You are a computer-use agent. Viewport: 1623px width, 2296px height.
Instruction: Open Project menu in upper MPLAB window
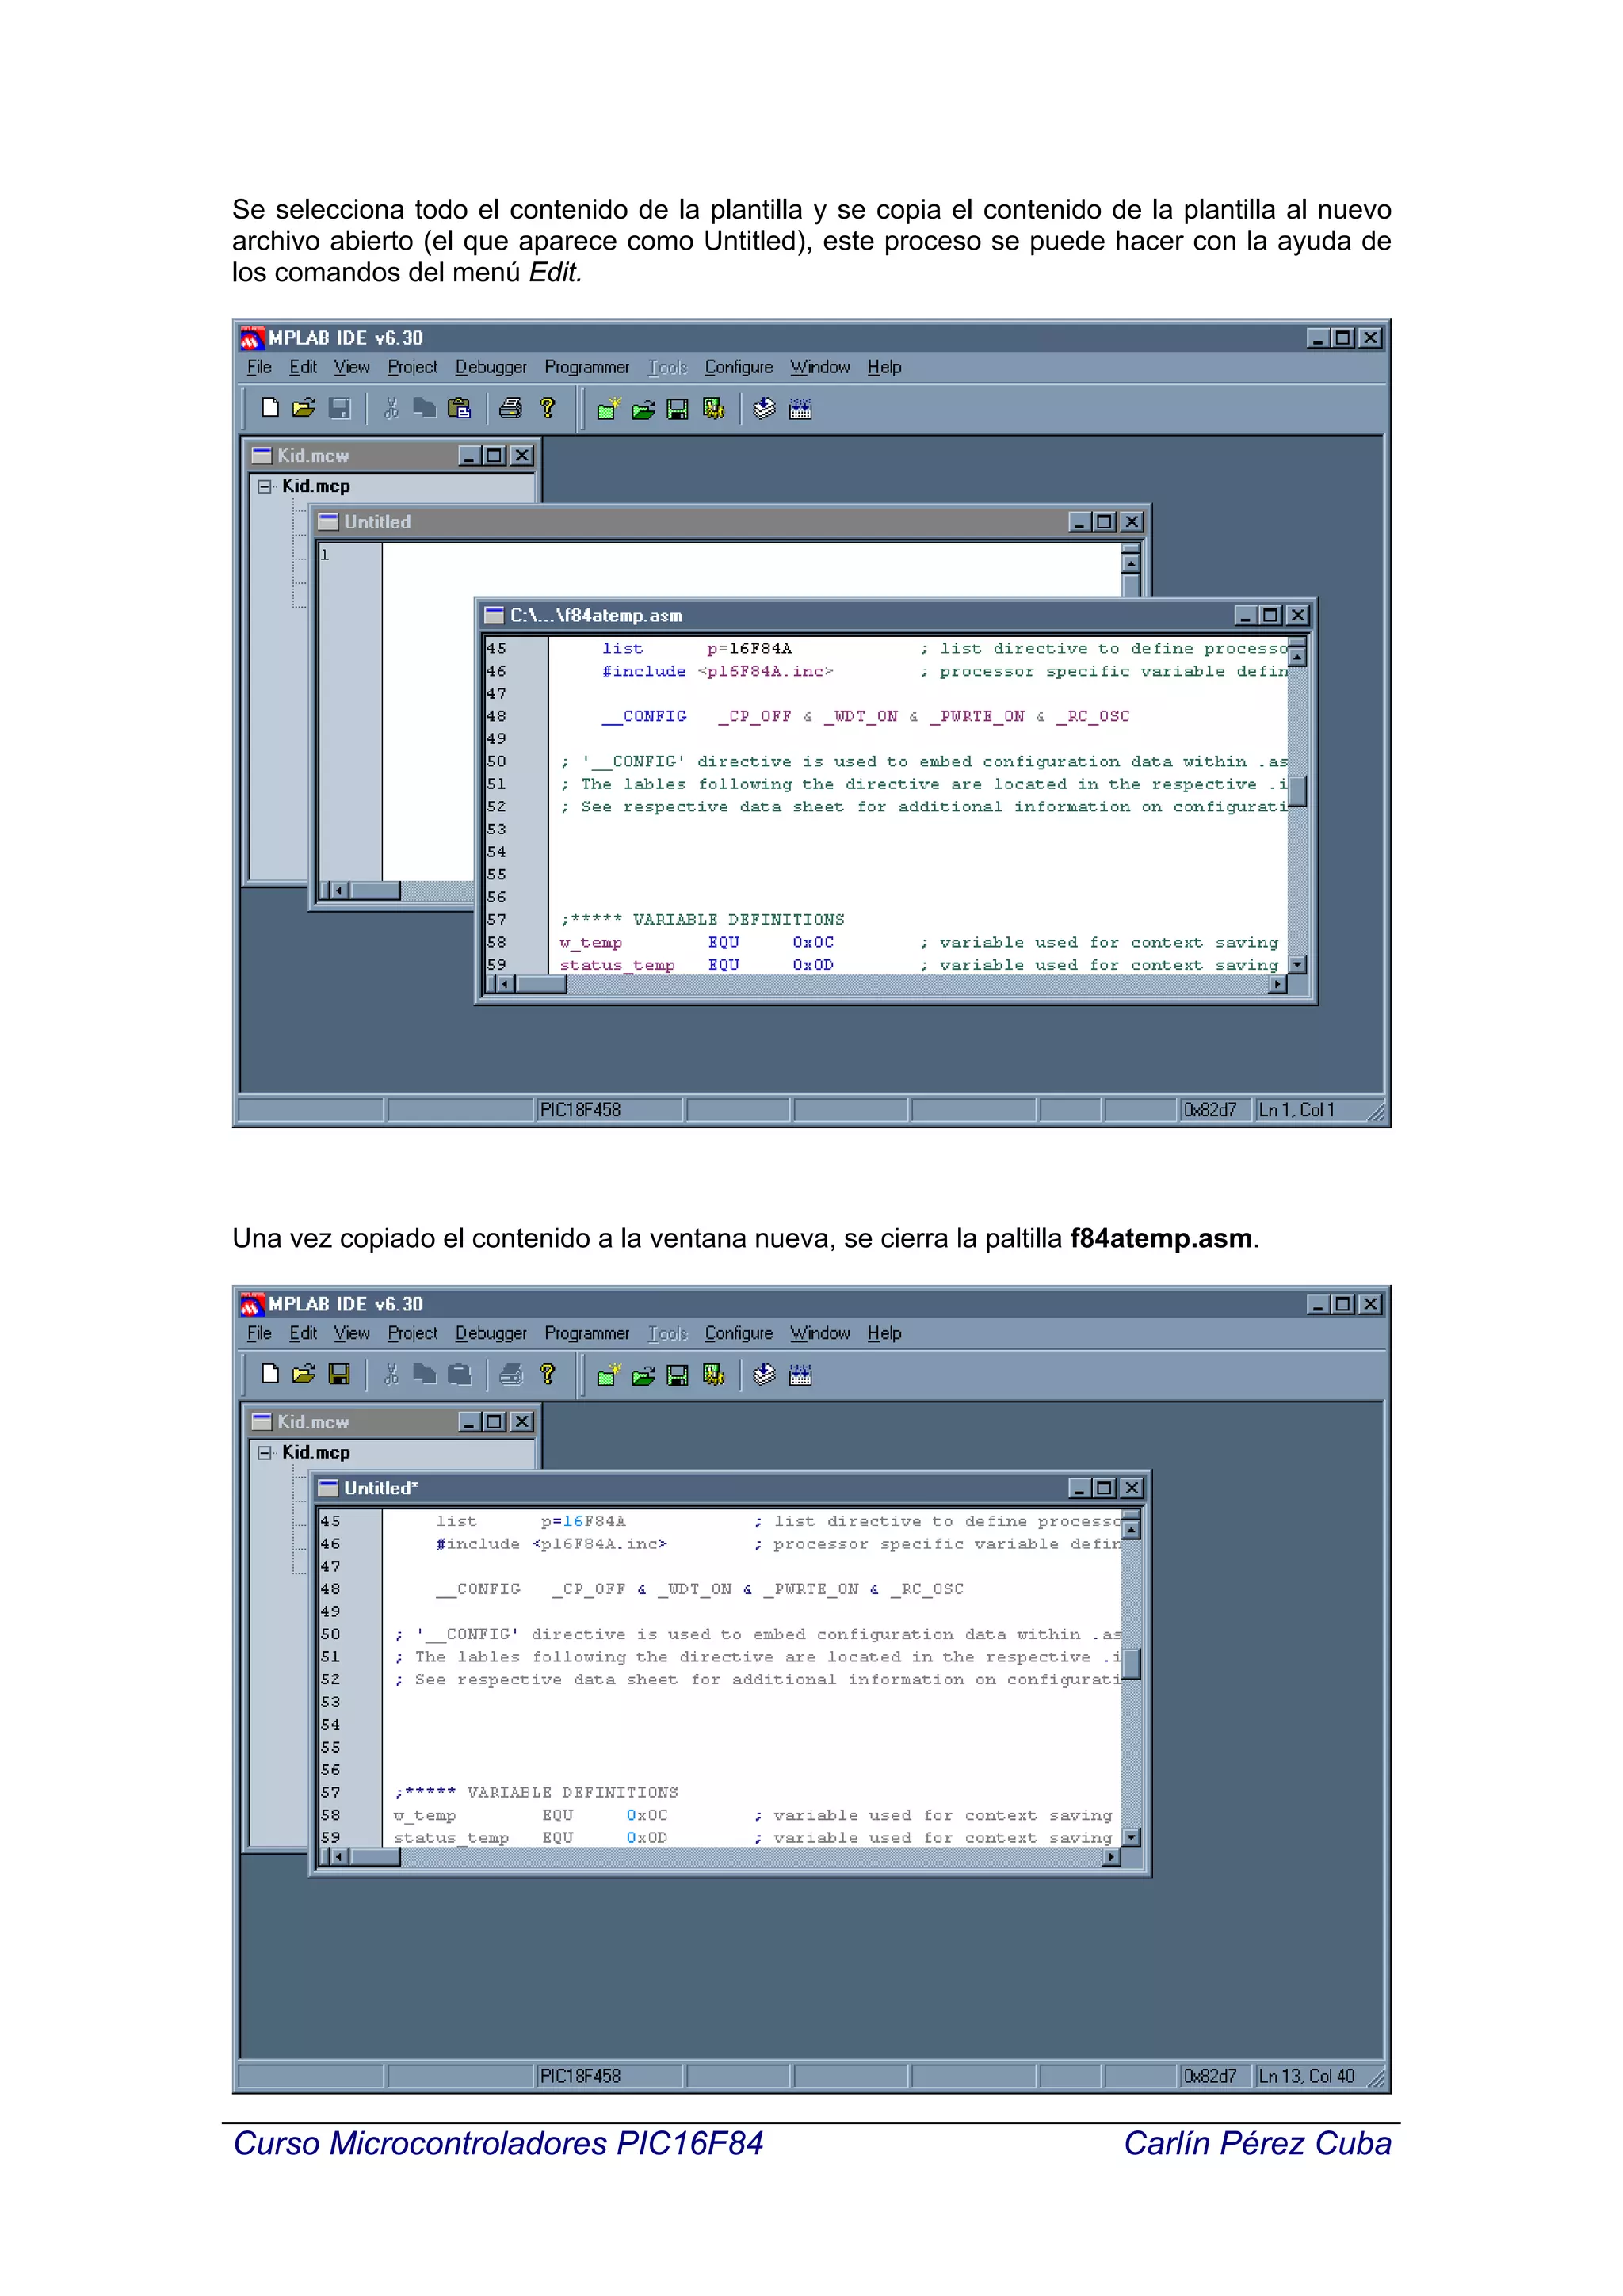click(412, 367)
